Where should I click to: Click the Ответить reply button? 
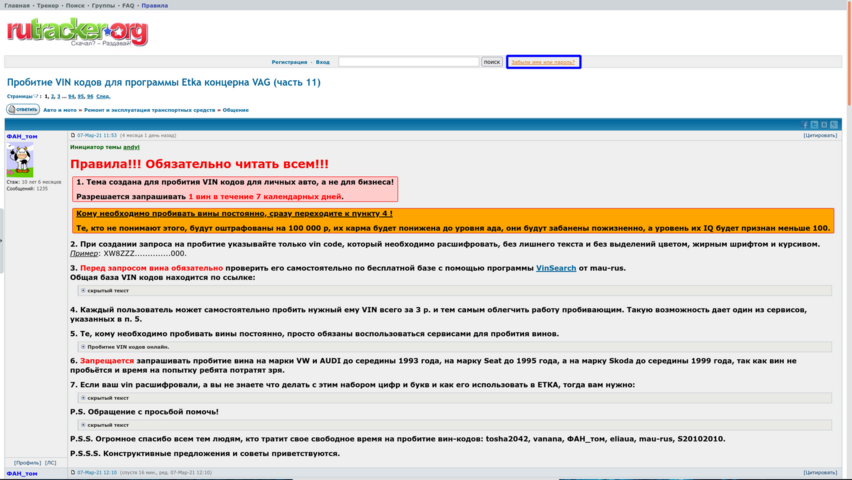(23, 109)
